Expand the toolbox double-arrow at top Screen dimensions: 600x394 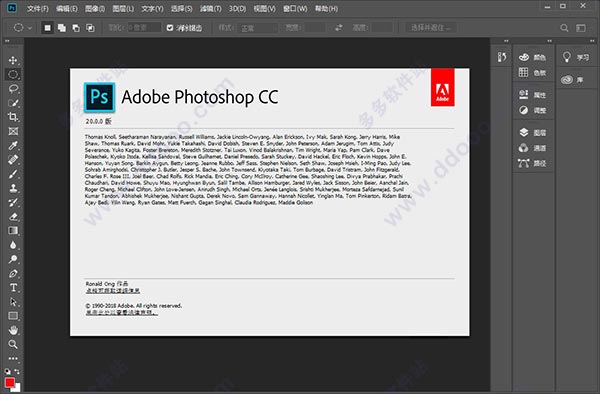click(7, 41)
